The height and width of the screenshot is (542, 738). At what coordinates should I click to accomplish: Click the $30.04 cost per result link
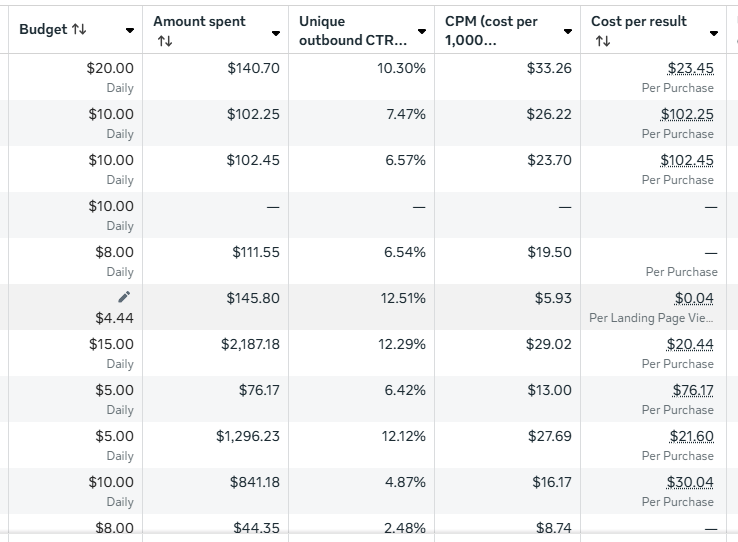coord(690,482)
